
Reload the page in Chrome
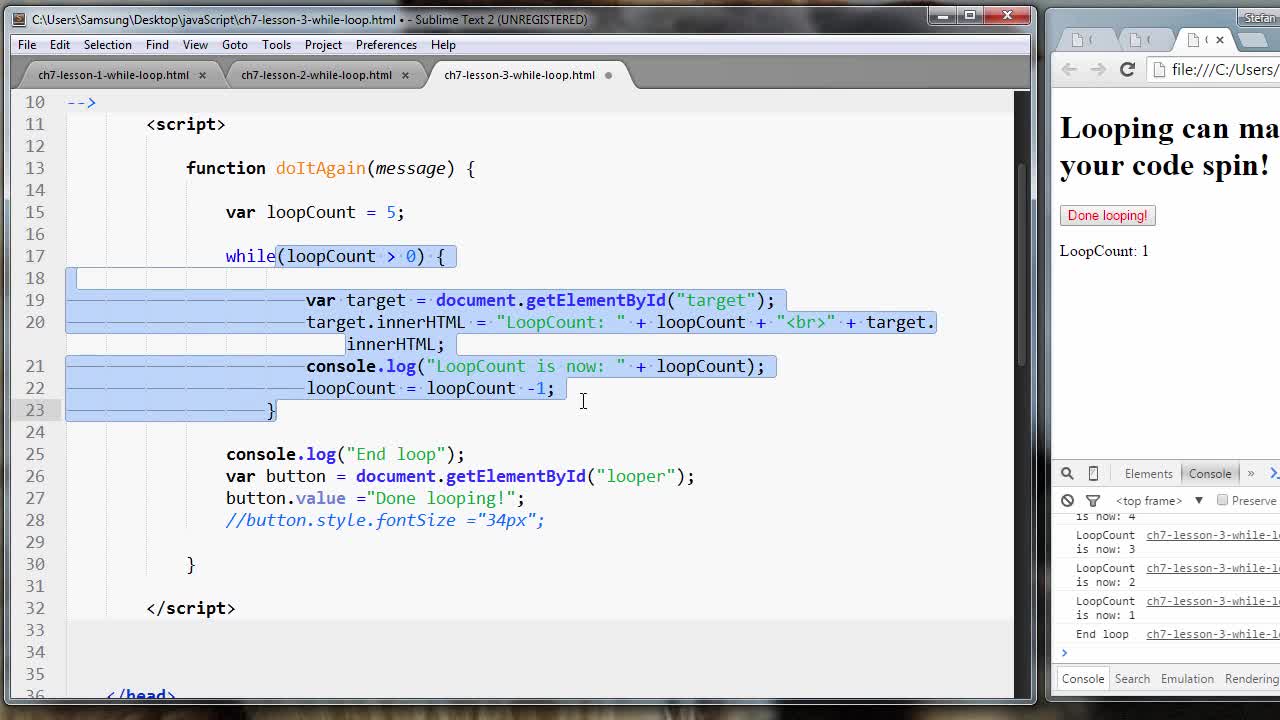click(1127, 69)
